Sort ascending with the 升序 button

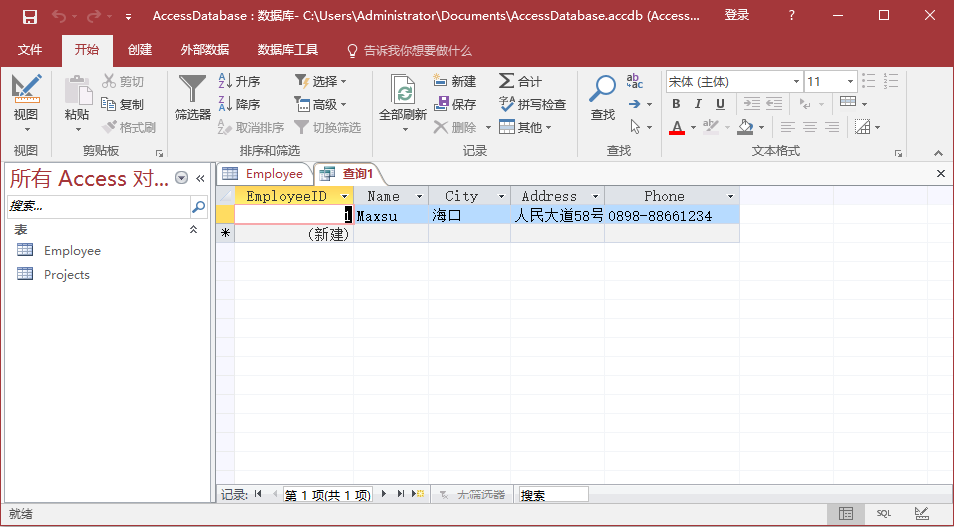coord(239,81)
